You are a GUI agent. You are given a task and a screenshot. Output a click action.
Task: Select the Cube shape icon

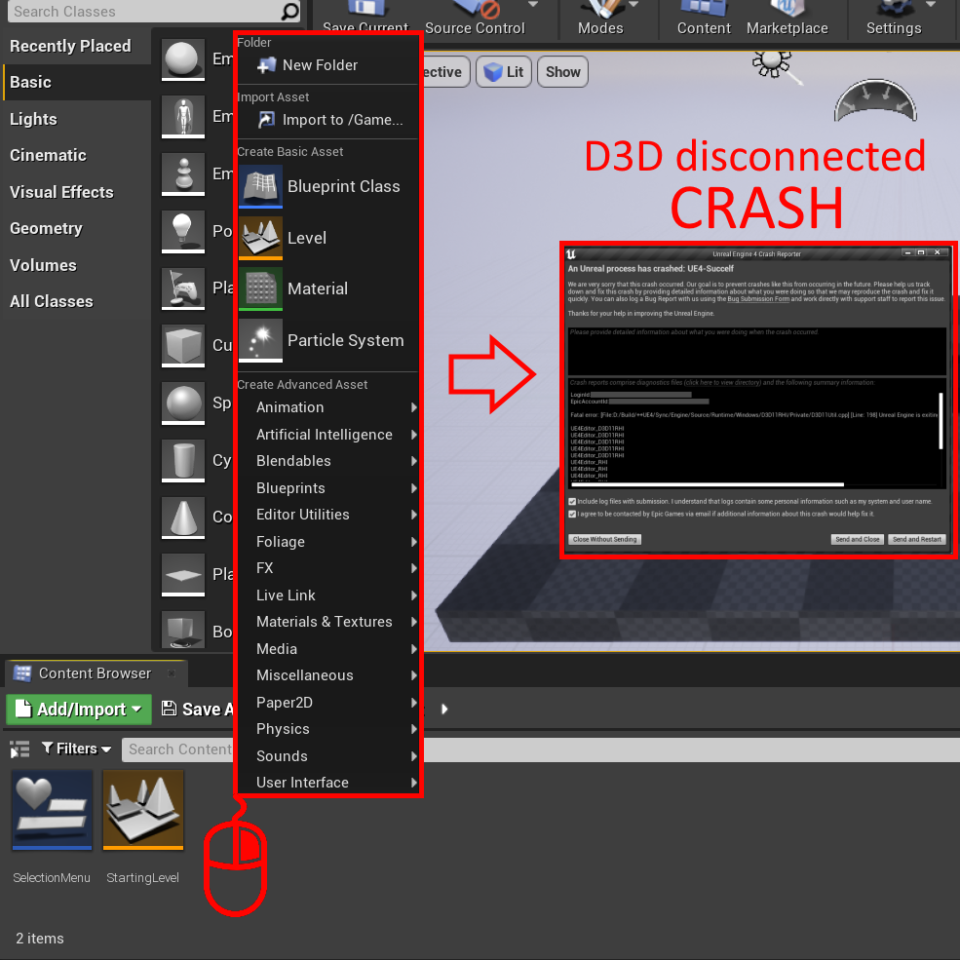point(183,346)
